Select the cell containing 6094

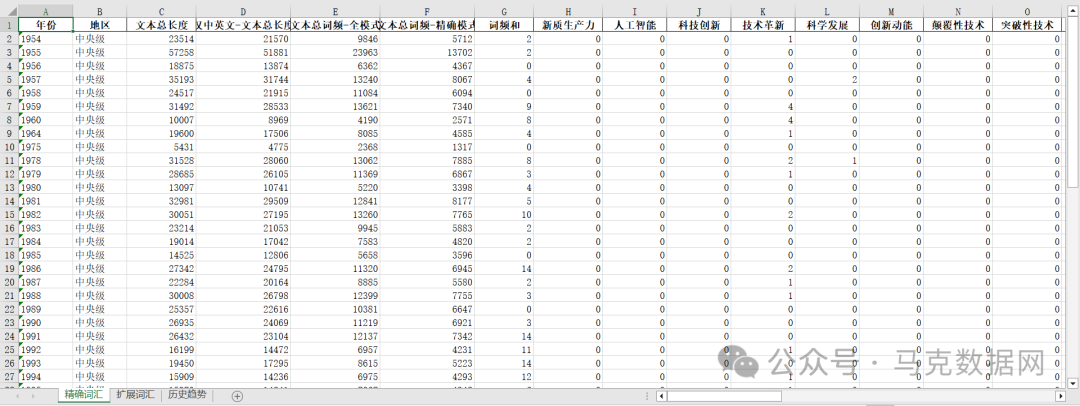pyautogui.click(x=427, y=93)
